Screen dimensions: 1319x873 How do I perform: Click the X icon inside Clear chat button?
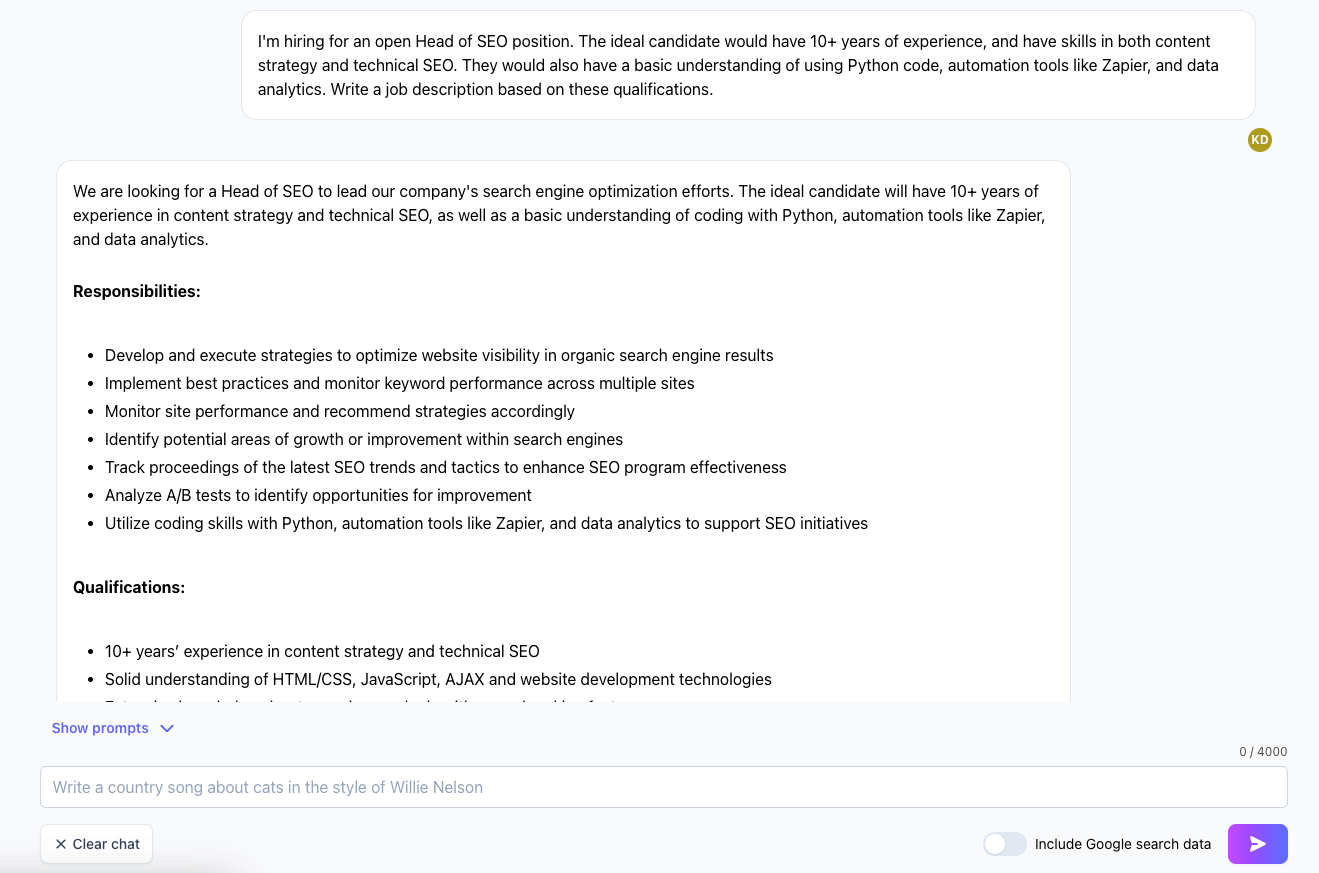point(62,844)
